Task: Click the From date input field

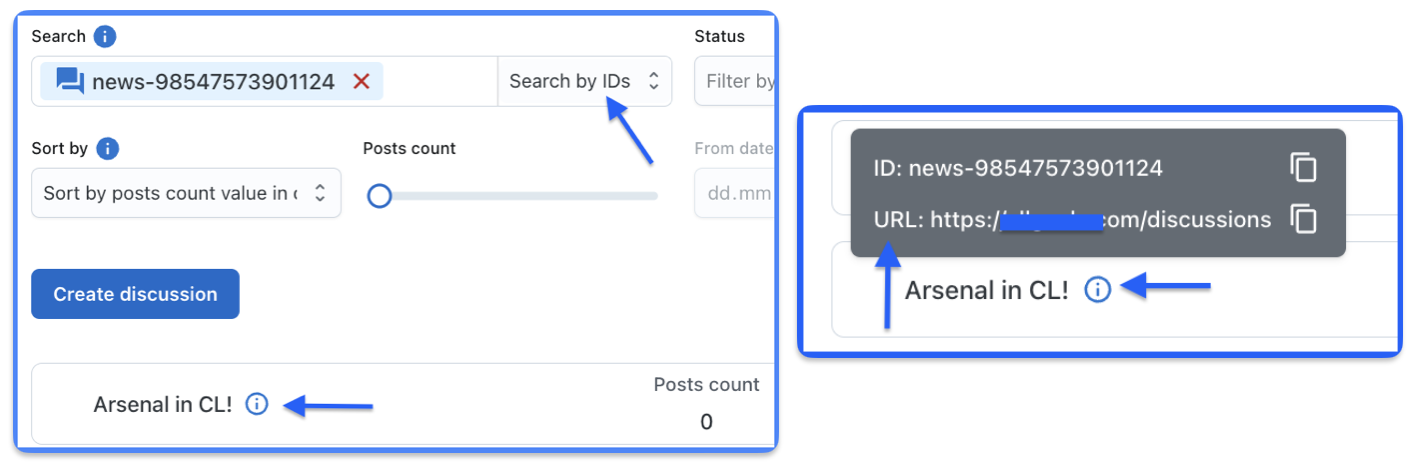Action: coord(735,193)
